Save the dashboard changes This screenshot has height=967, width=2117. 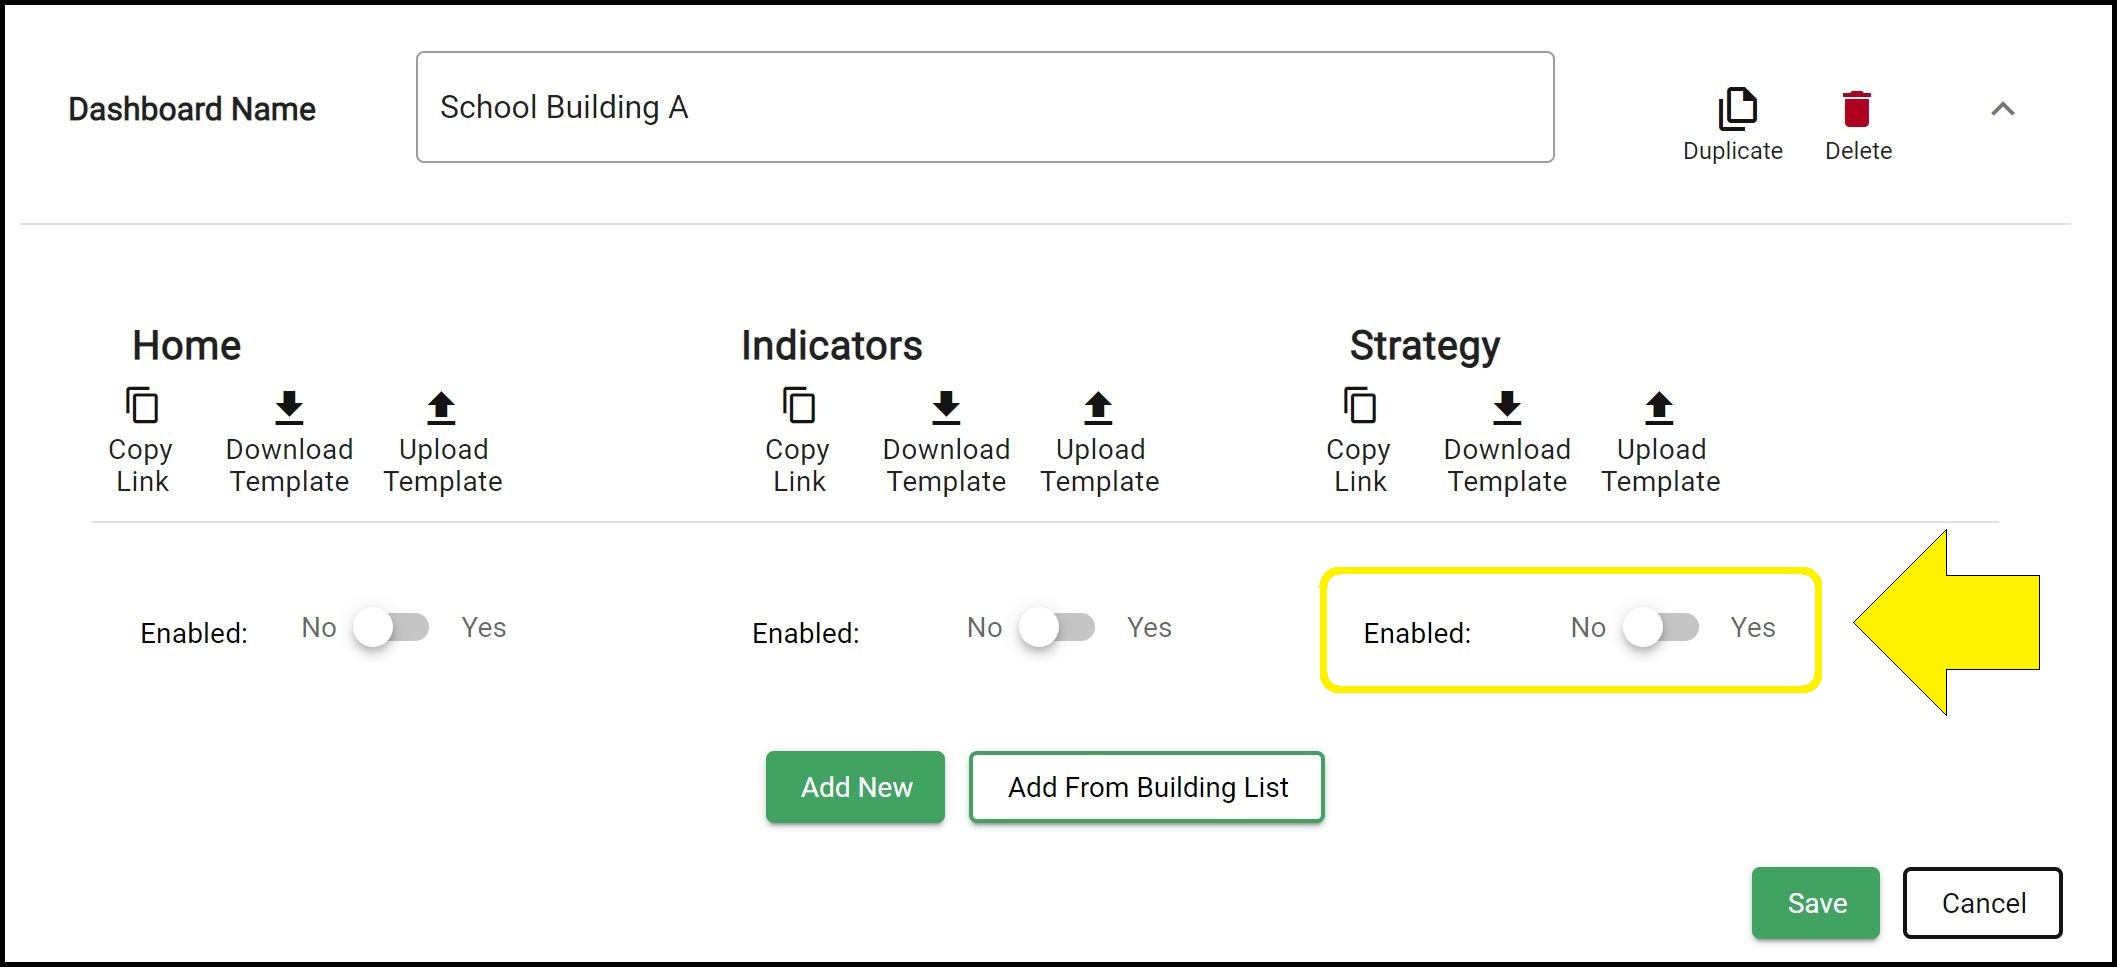point(1816,903)
